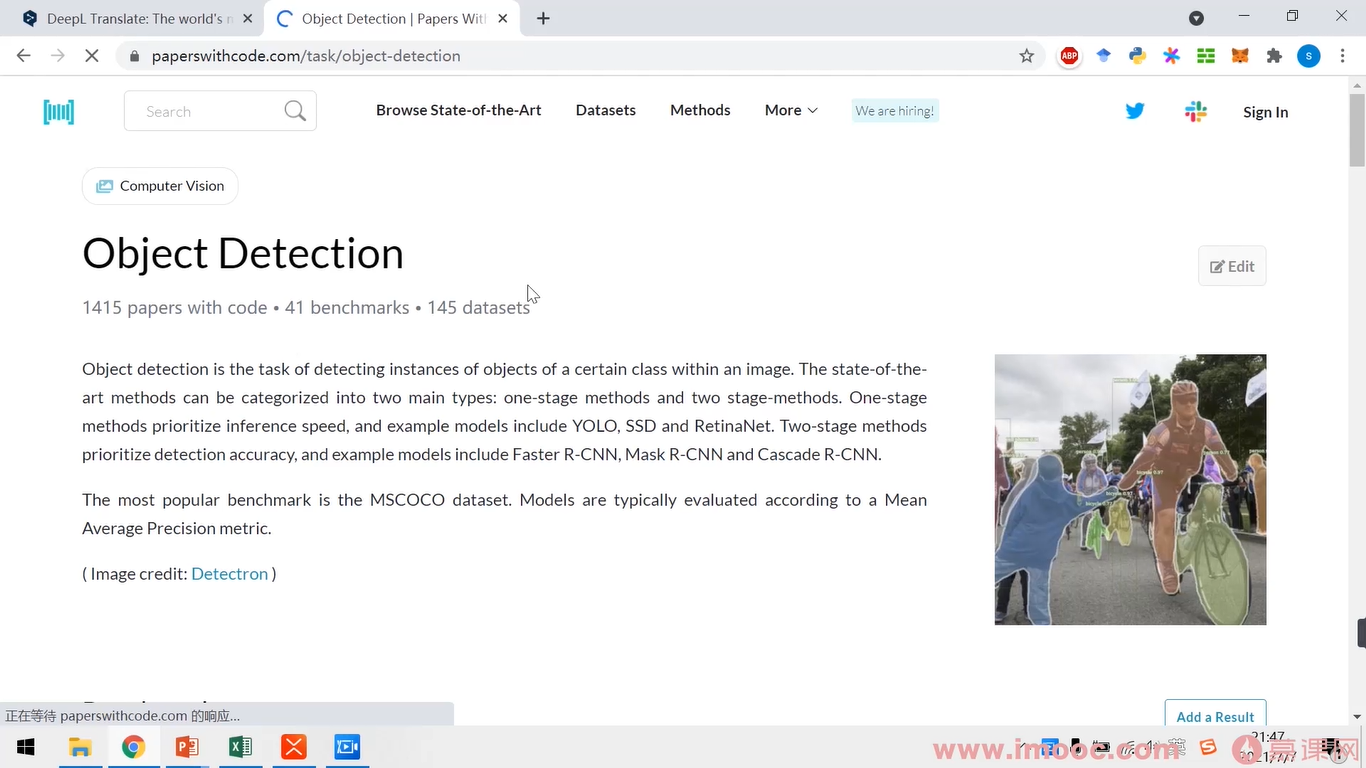
Task: Open the Windows Start menu
Action: (x=26, y=747)
